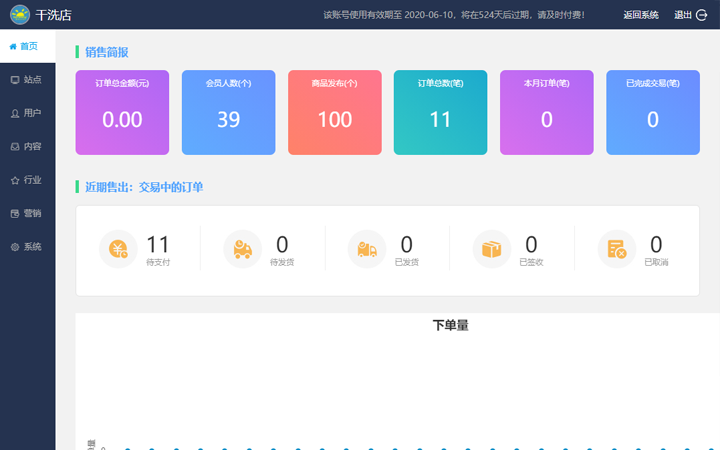
Task: Click the 已发货 truck icon
Action: (x=367, y=249)
